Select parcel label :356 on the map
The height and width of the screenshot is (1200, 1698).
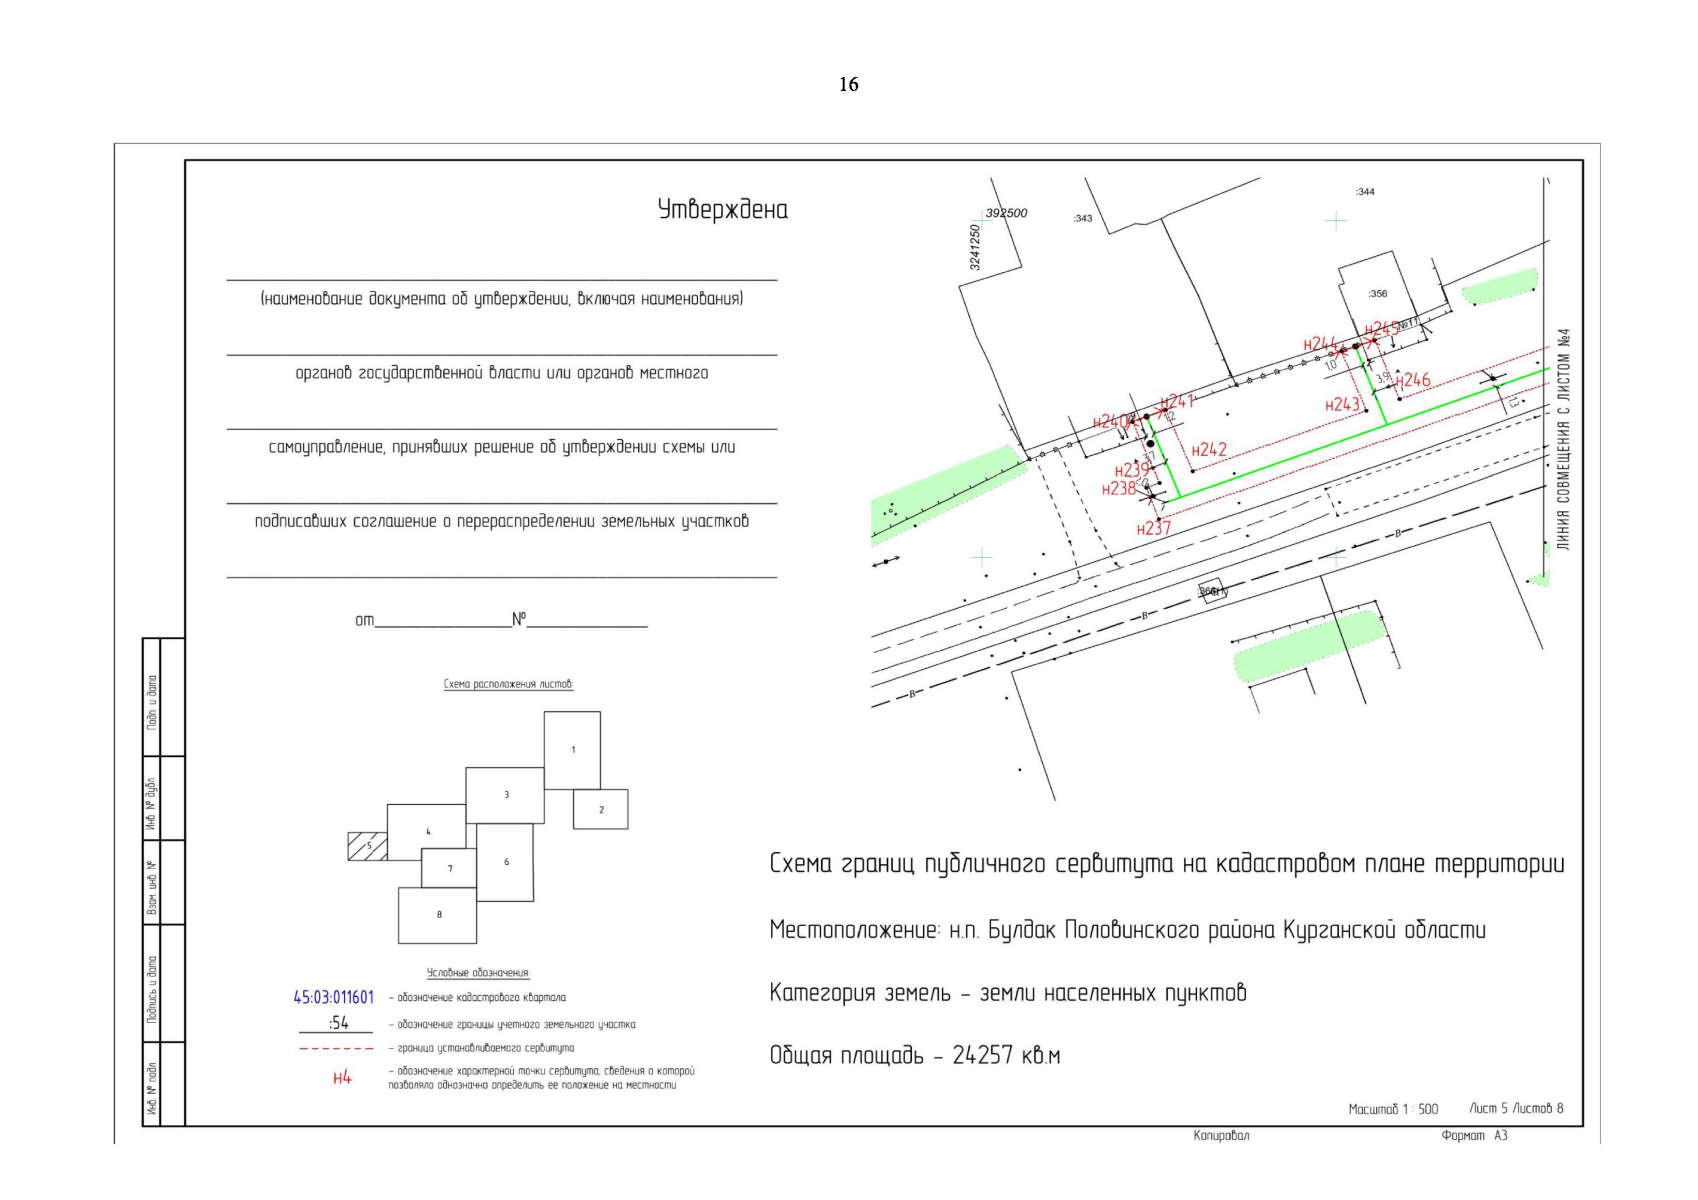pyautogui.click(x=1378, y=294)
